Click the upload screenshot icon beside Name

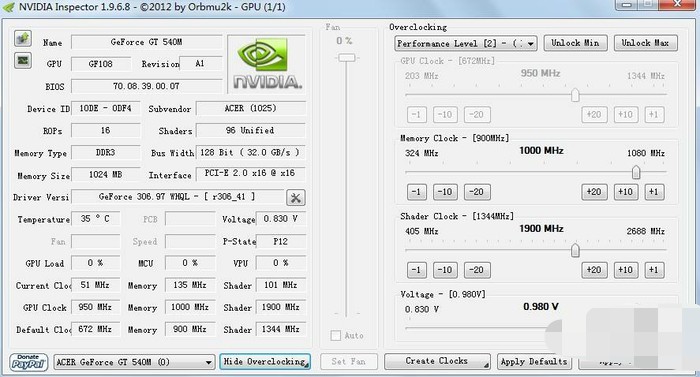click(23, 39)
